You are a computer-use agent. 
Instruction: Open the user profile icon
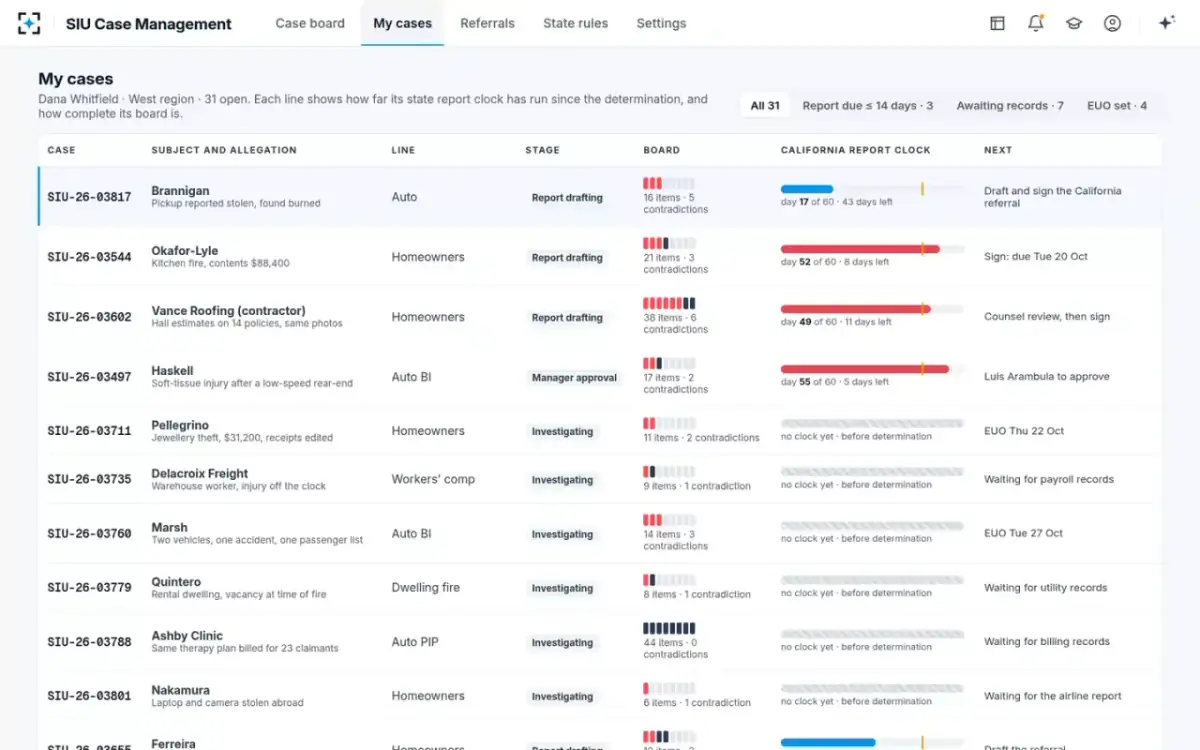pos(1112,23)
